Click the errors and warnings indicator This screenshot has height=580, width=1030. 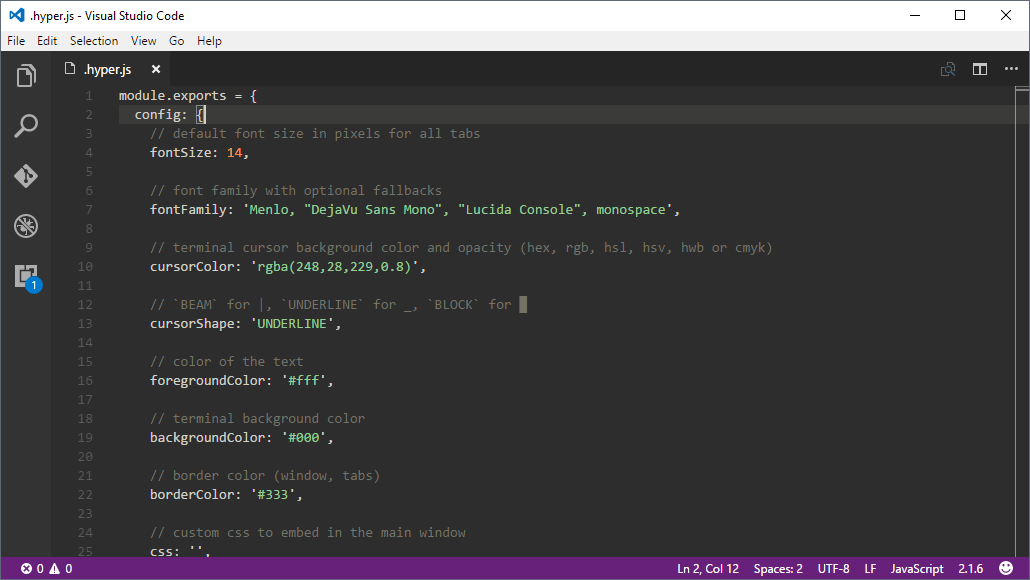[x=33, y=568]
